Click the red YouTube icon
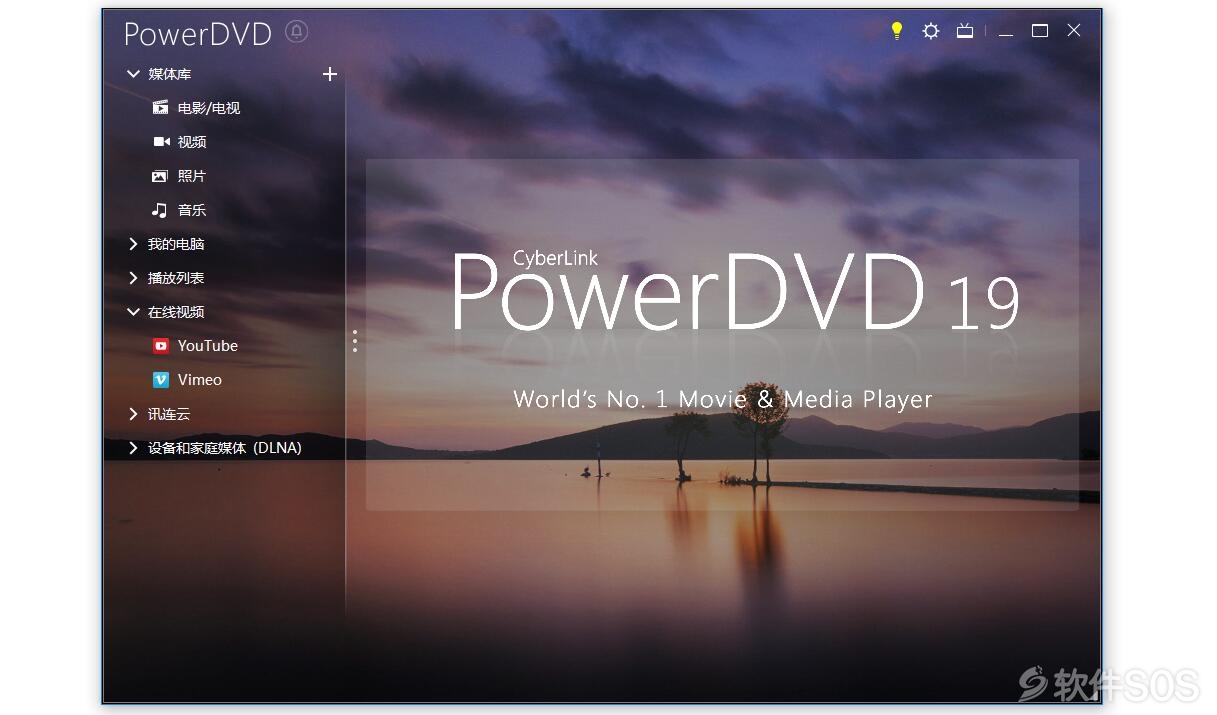This screenshot has width=1217, height=715. [160, 346]
